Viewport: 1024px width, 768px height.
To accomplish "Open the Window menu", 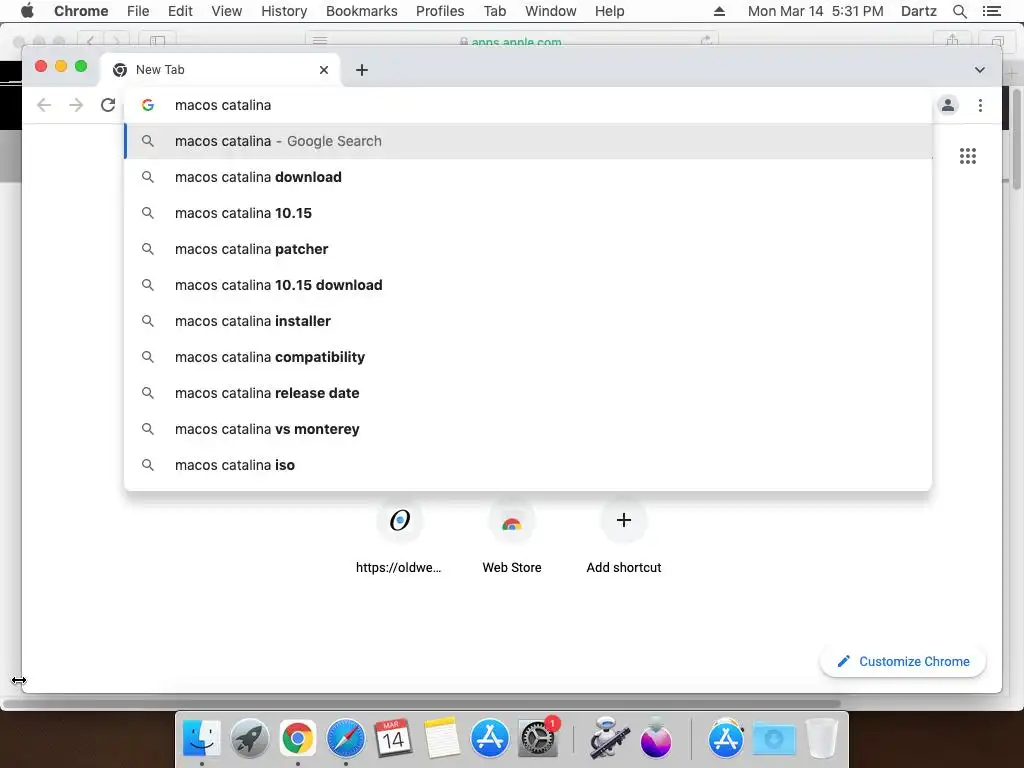I will (x=551, y=11).
